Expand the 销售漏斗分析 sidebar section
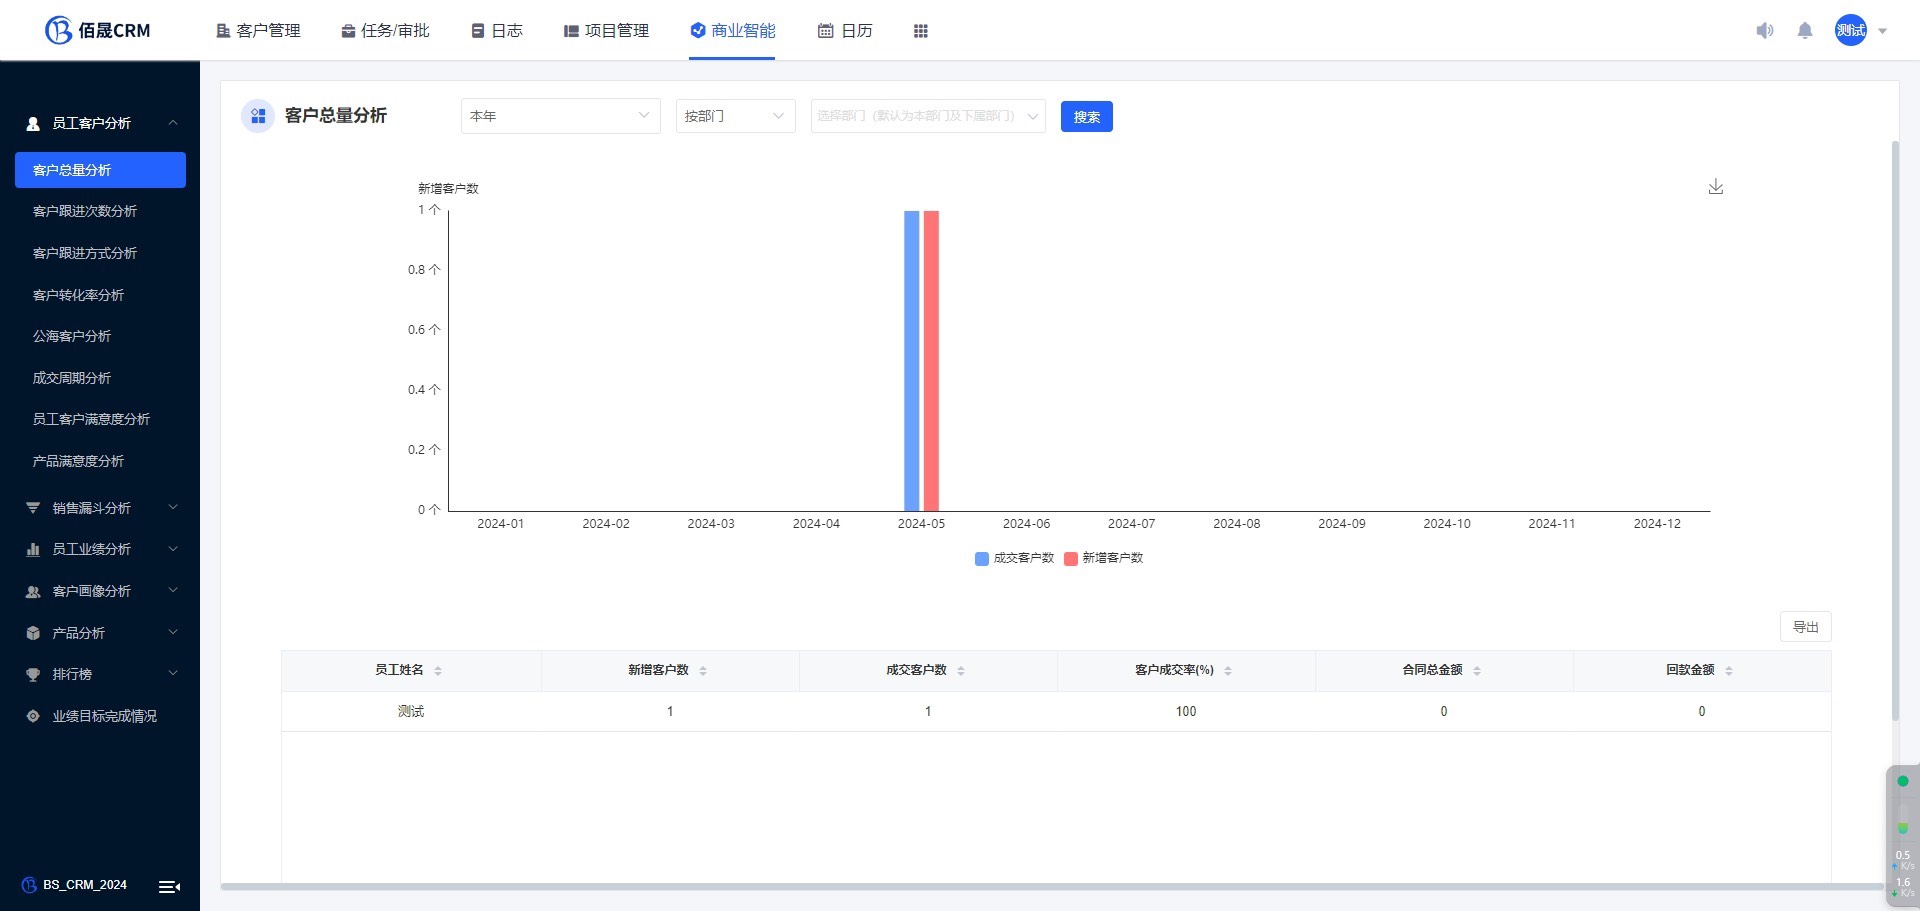The width and height of the screenshot is (1920, 911). pos(100,508)
